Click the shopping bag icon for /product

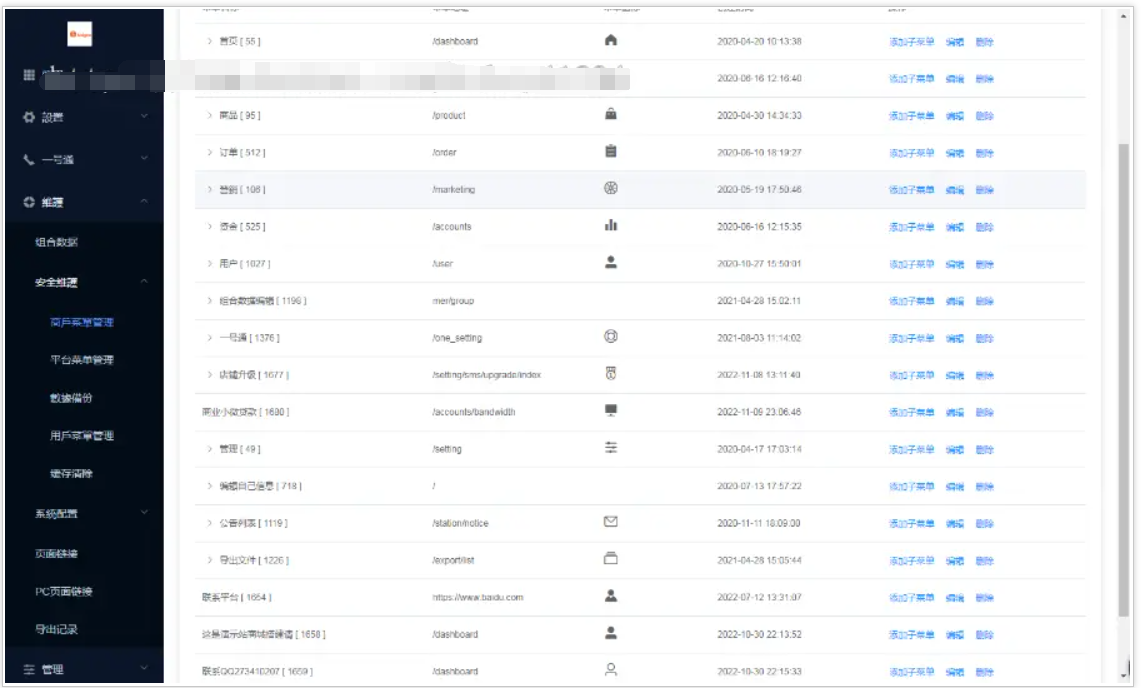pyautogui.click(x=611, y=114)
